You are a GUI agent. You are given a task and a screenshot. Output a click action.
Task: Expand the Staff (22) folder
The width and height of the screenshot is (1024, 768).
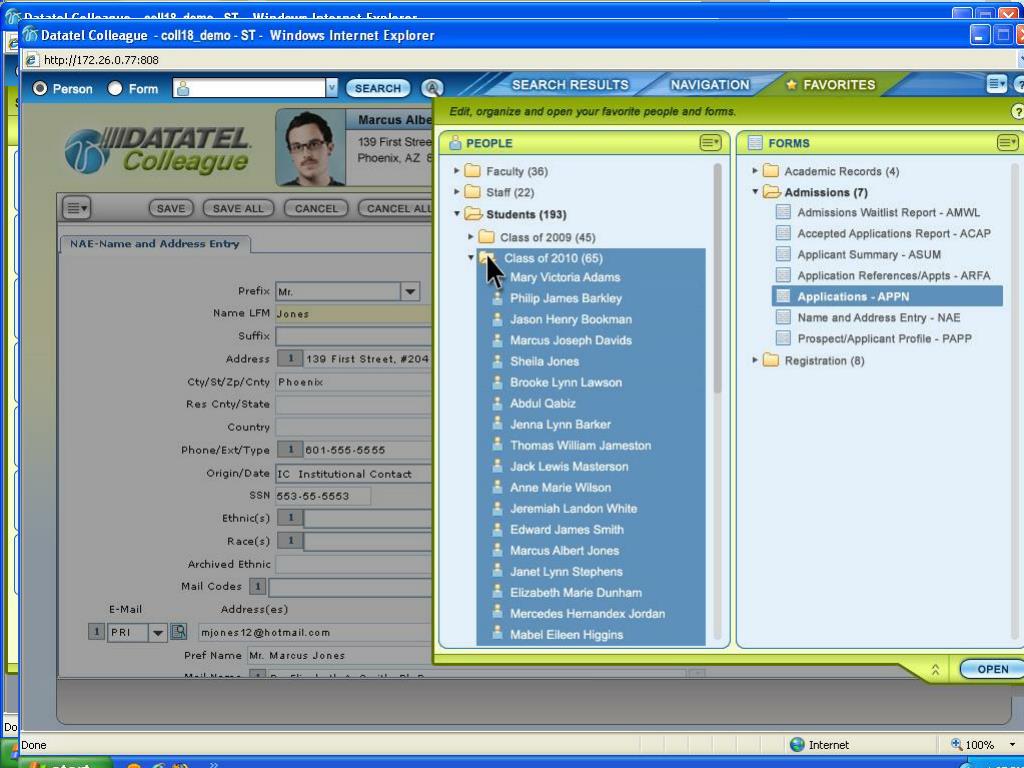point(456,191)
